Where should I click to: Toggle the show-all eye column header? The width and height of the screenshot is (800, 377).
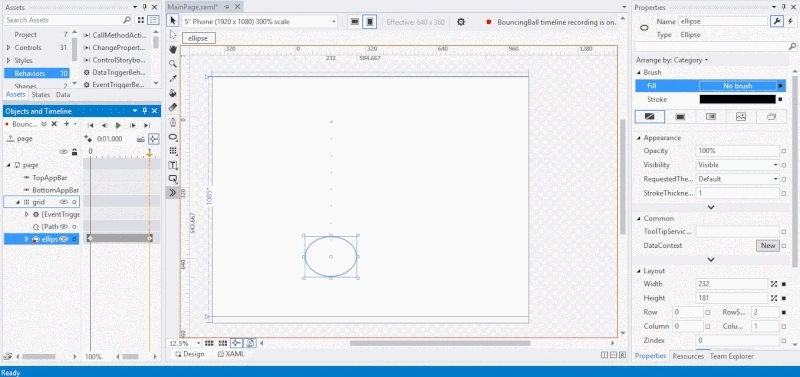64,152
